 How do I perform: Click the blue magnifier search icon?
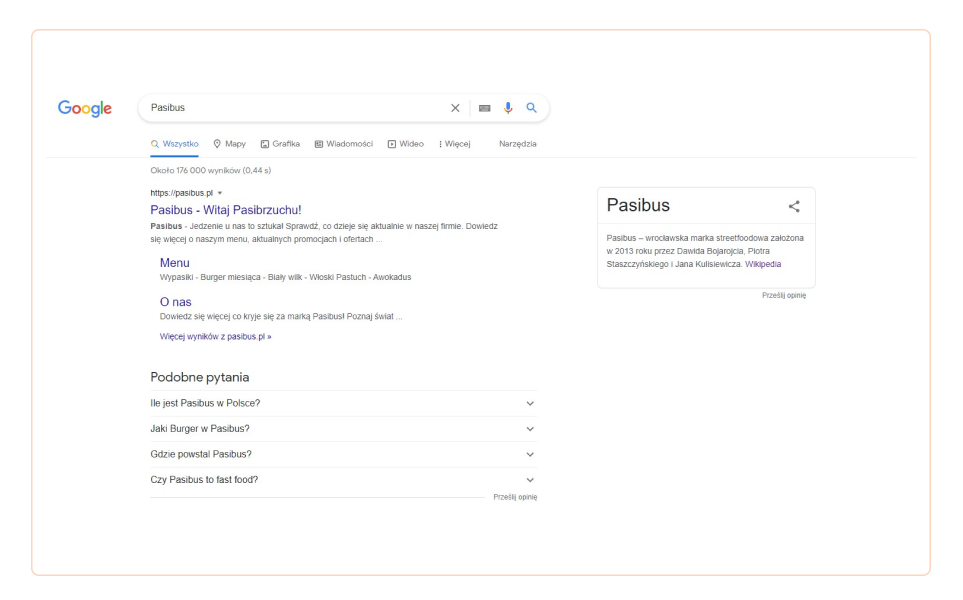(531, 107)
